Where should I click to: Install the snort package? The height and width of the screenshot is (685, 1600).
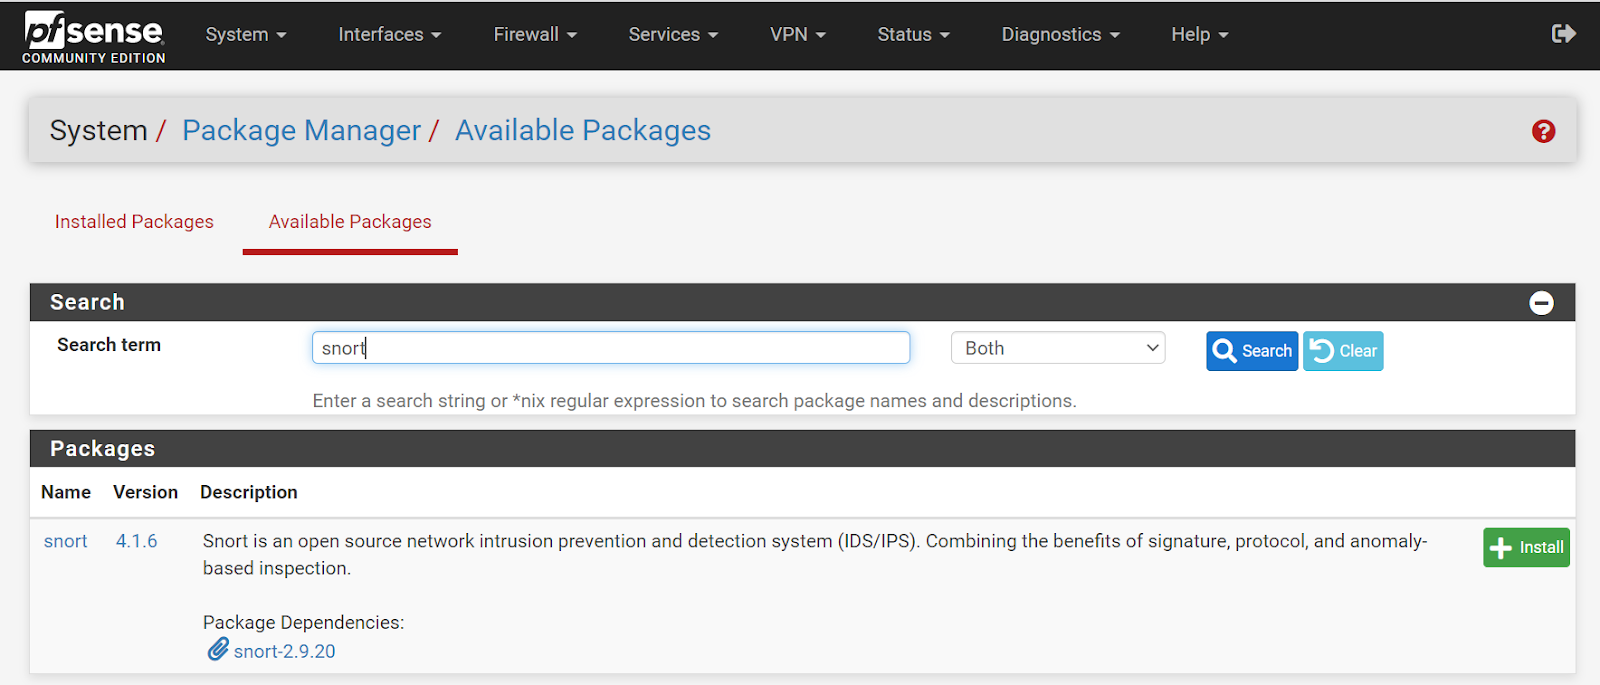pyautogui.click(x=1526, y=548)
